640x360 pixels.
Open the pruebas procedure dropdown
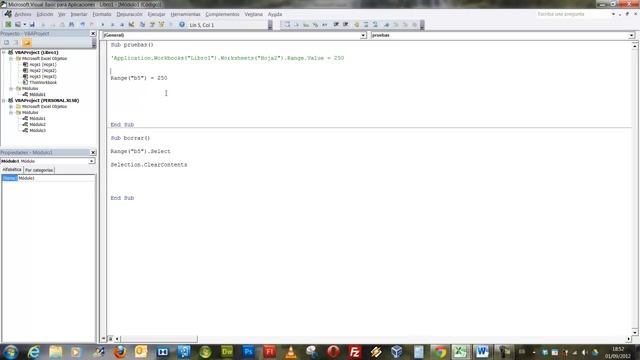coord(631,36)
